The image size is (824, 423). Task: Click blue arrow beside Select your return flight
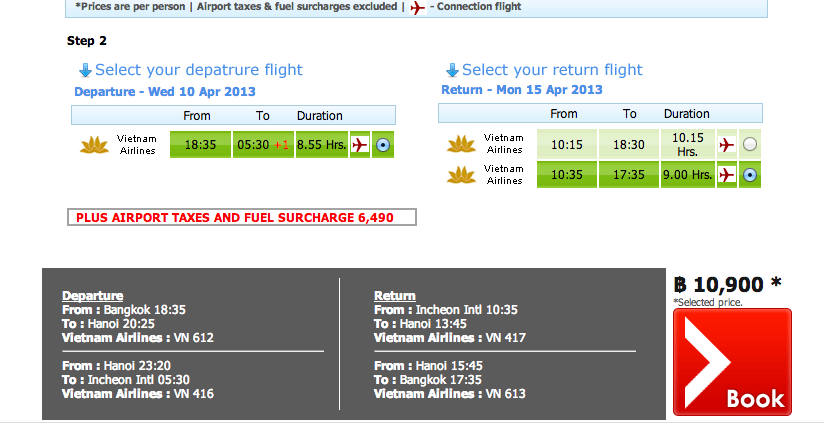tap(452, 70)
